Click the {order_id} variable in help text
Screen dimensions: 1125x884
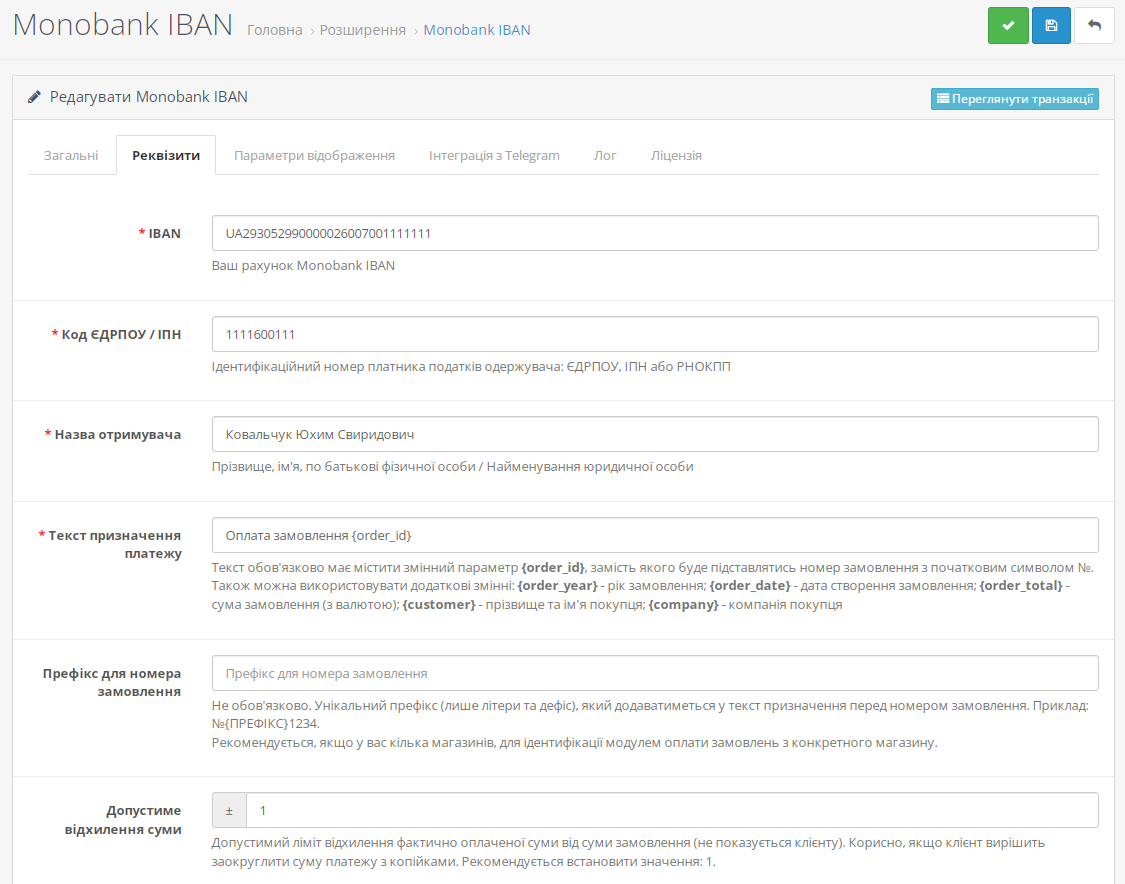pos(552,568)
